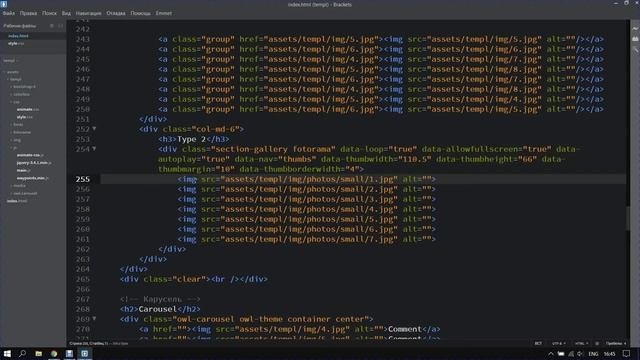Click the Brackets app icon in title bar
The width and height of the screenshot is (640, 360).
click(x=4, y=4)
